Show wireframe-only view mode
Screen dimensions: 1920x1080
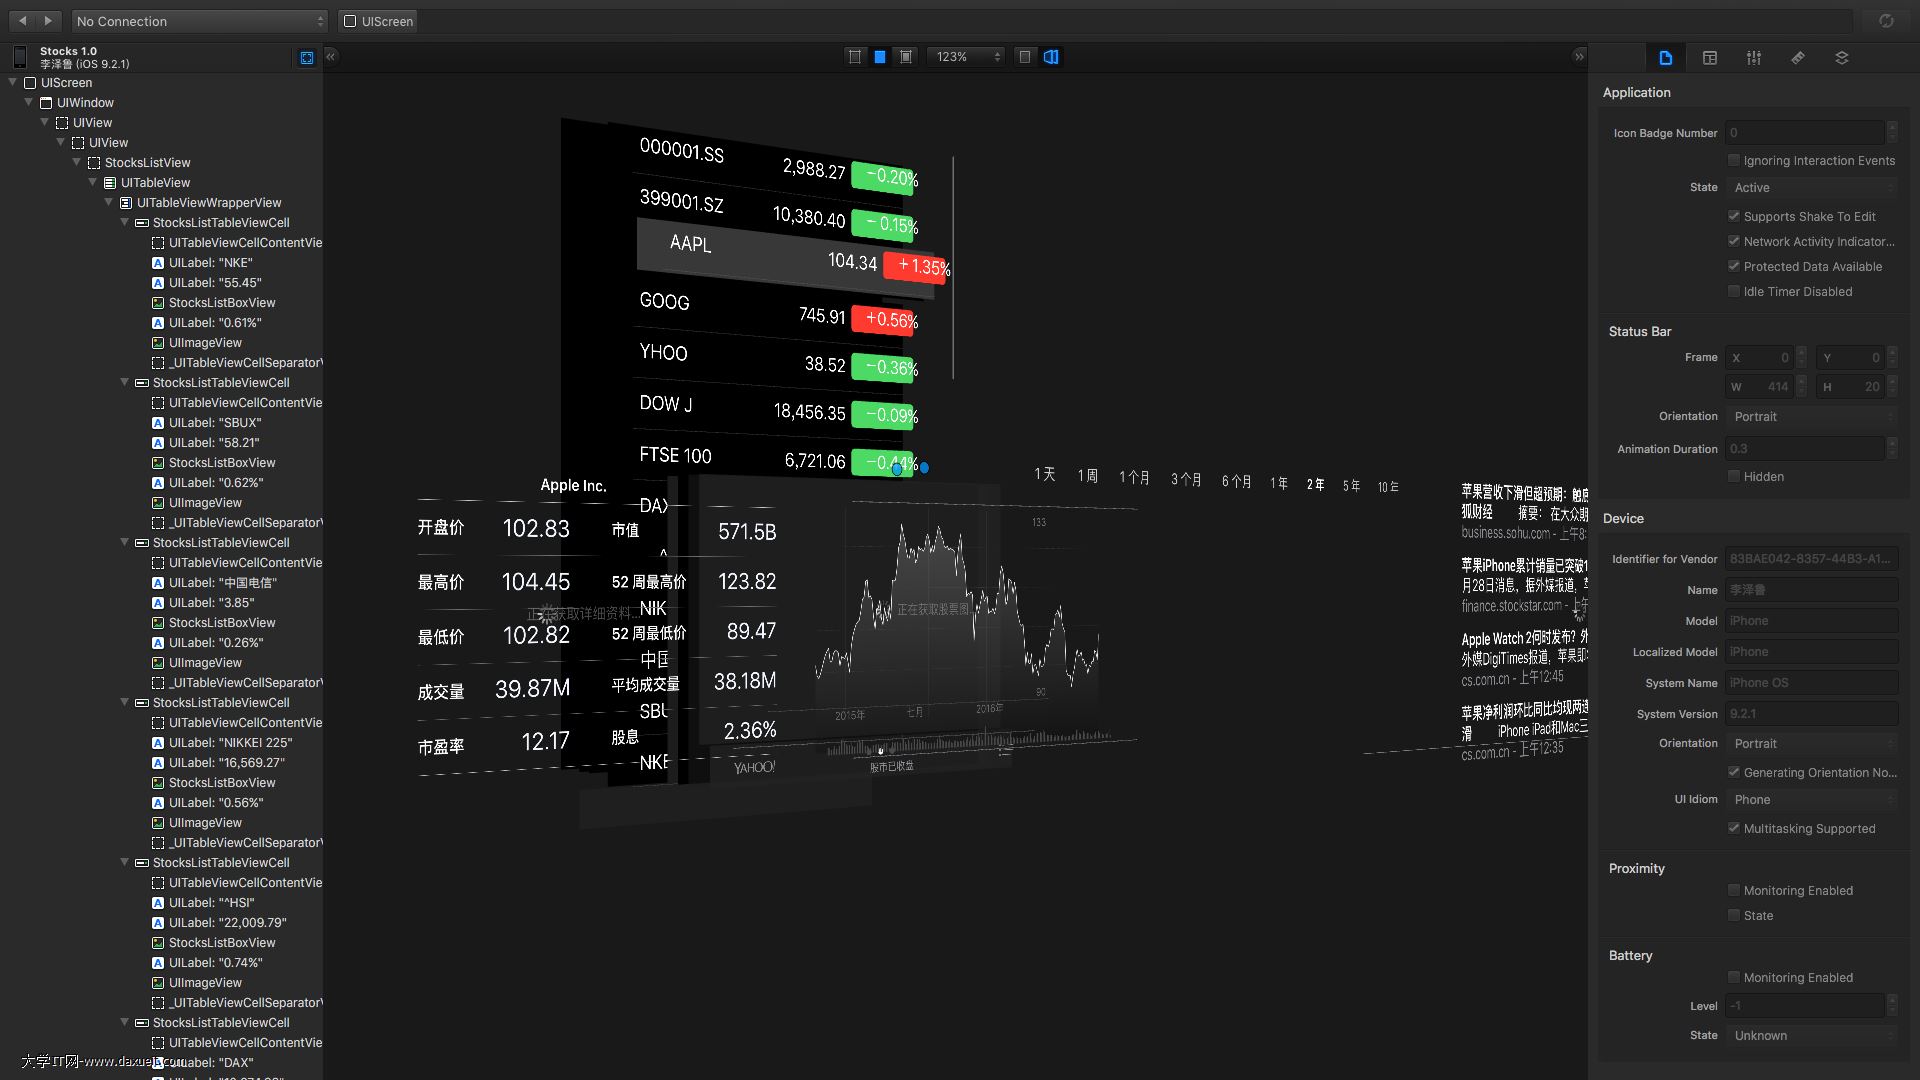[854, 57]
